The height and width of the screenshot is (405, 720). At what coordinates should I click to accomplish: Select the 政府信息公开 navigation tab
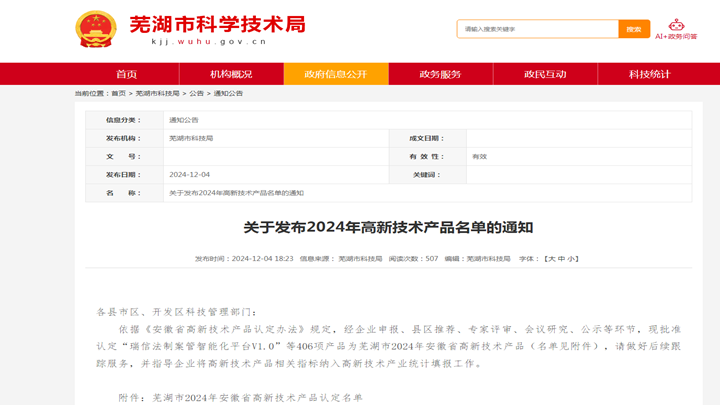(336, 74)
